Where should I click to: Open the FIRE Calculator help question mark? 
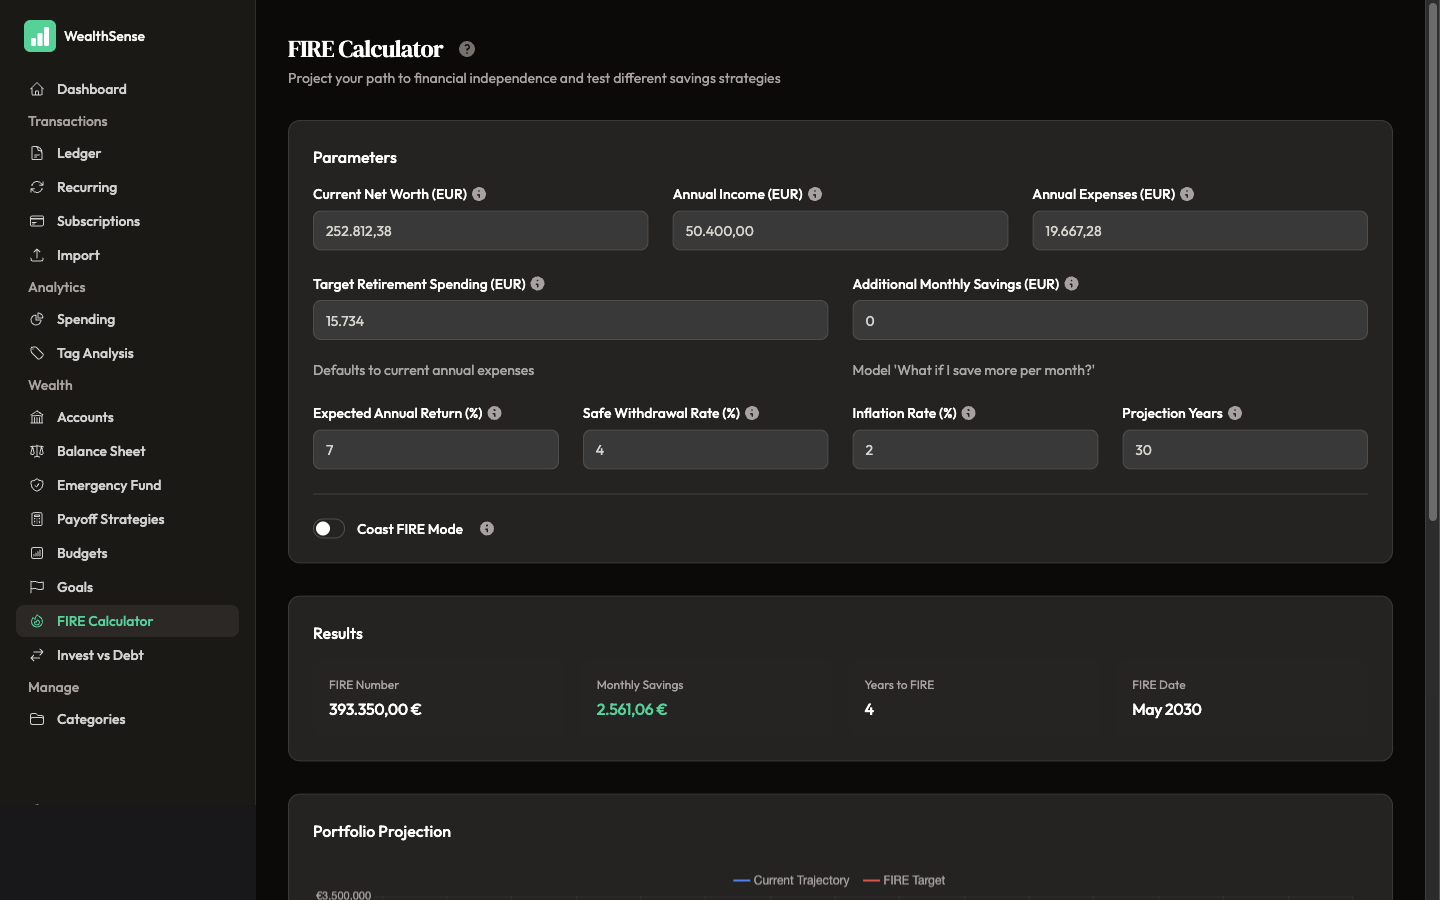pos(467,49)
